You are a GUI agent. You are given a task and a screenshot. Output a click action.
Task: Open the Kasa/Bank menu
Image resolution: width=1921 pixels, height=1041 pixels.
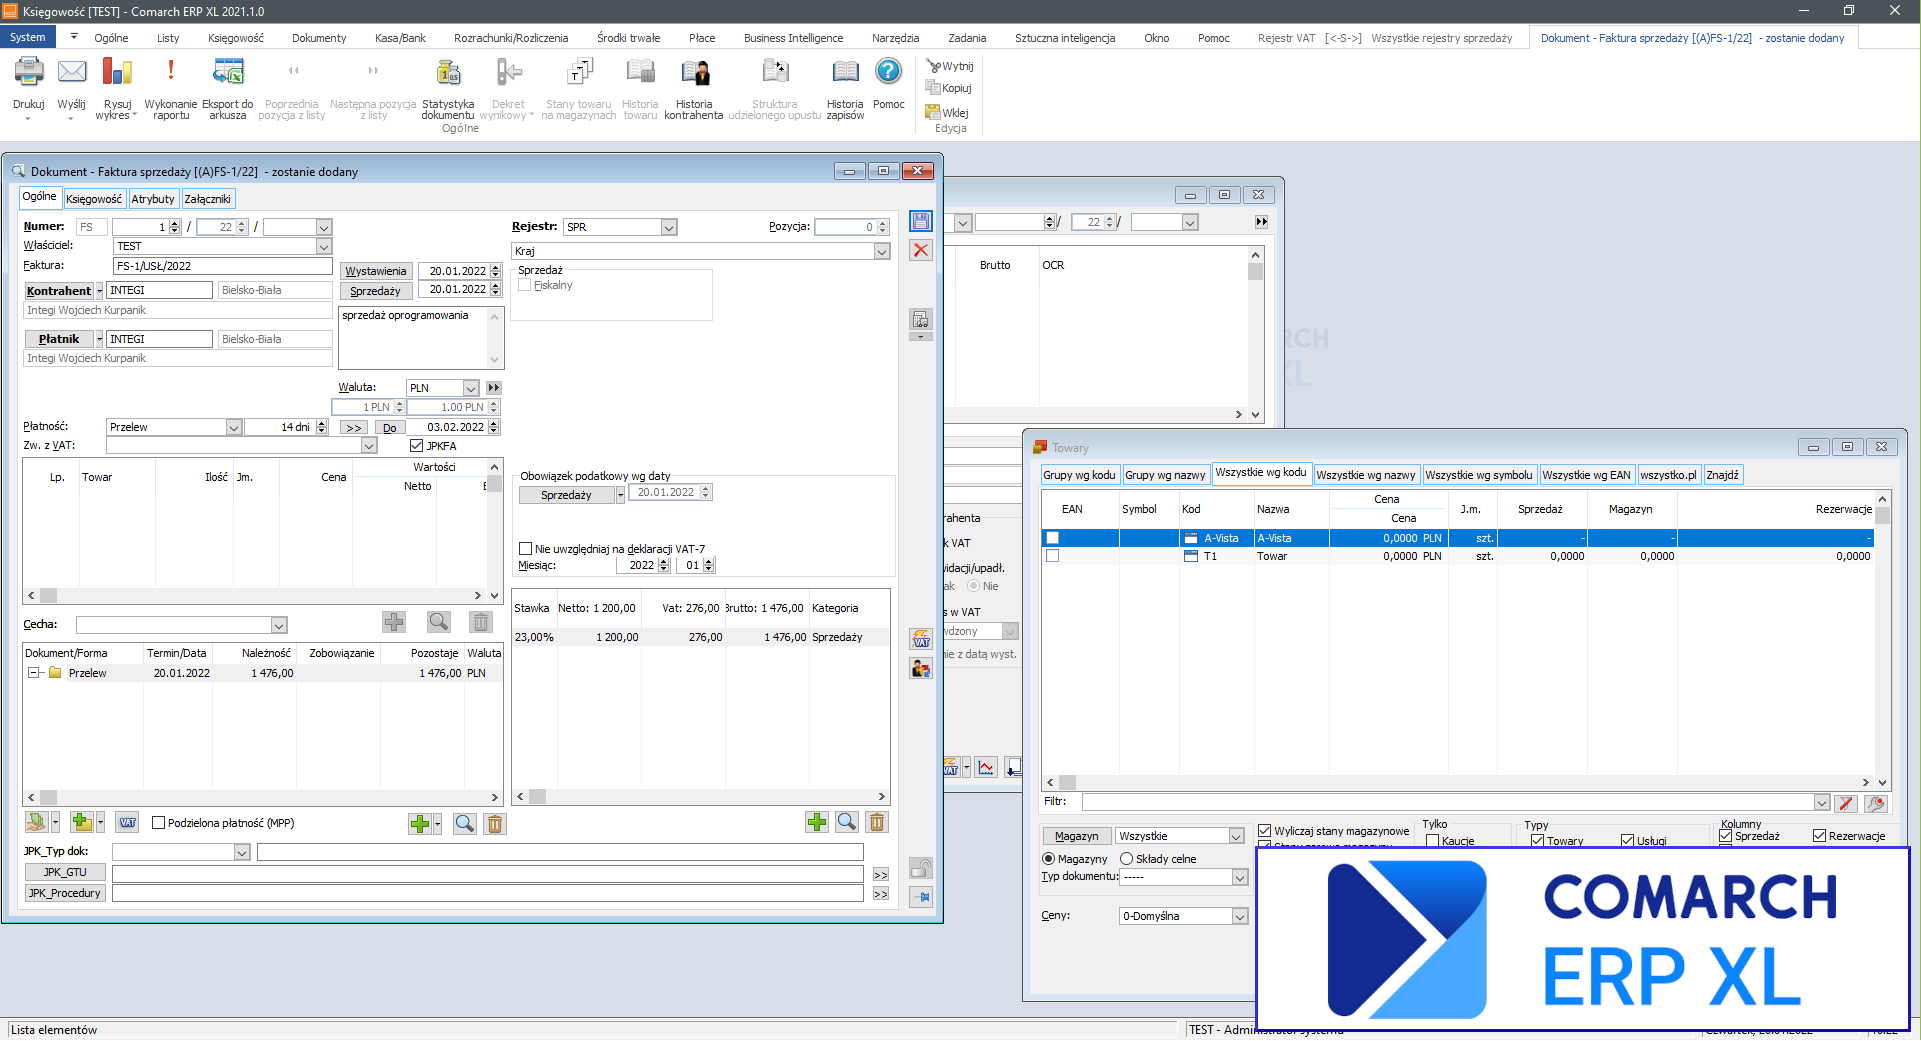pos(400,38)
